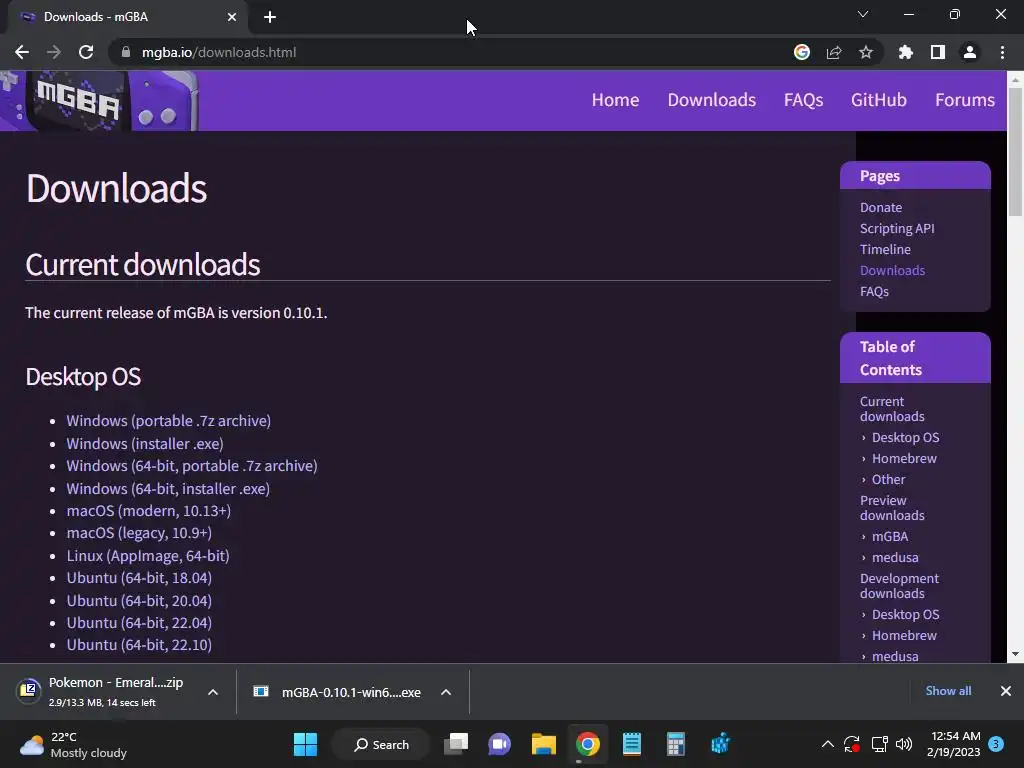Image resolution: width=1024 pixels, height=768 pixels.
Task: Share this page using the share icon
Action: (x=834, y=52)
